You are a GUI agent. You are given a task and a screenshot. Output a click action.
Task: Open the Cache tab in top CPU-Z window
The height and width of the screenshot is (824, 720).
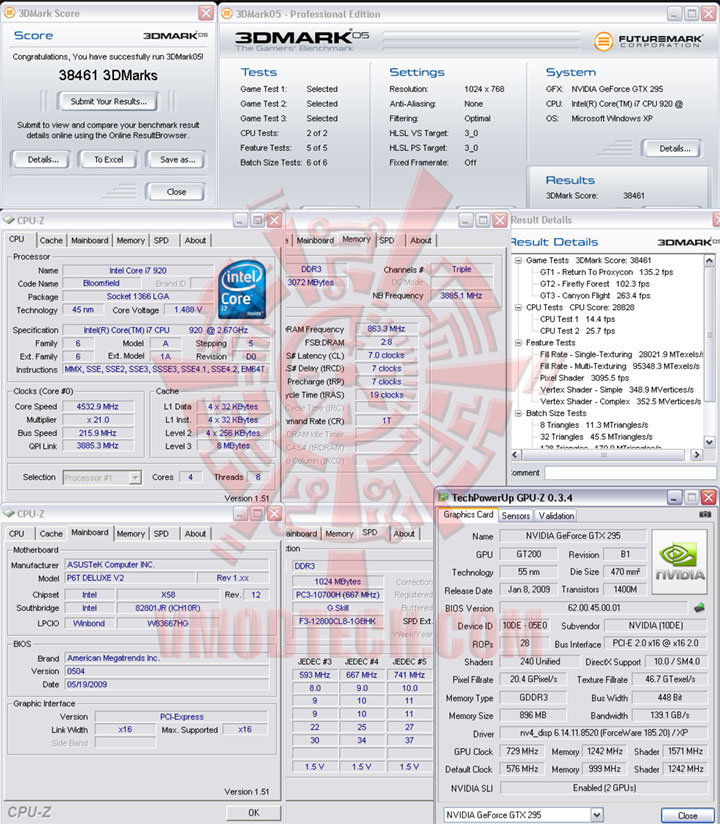tap(51, 240)
